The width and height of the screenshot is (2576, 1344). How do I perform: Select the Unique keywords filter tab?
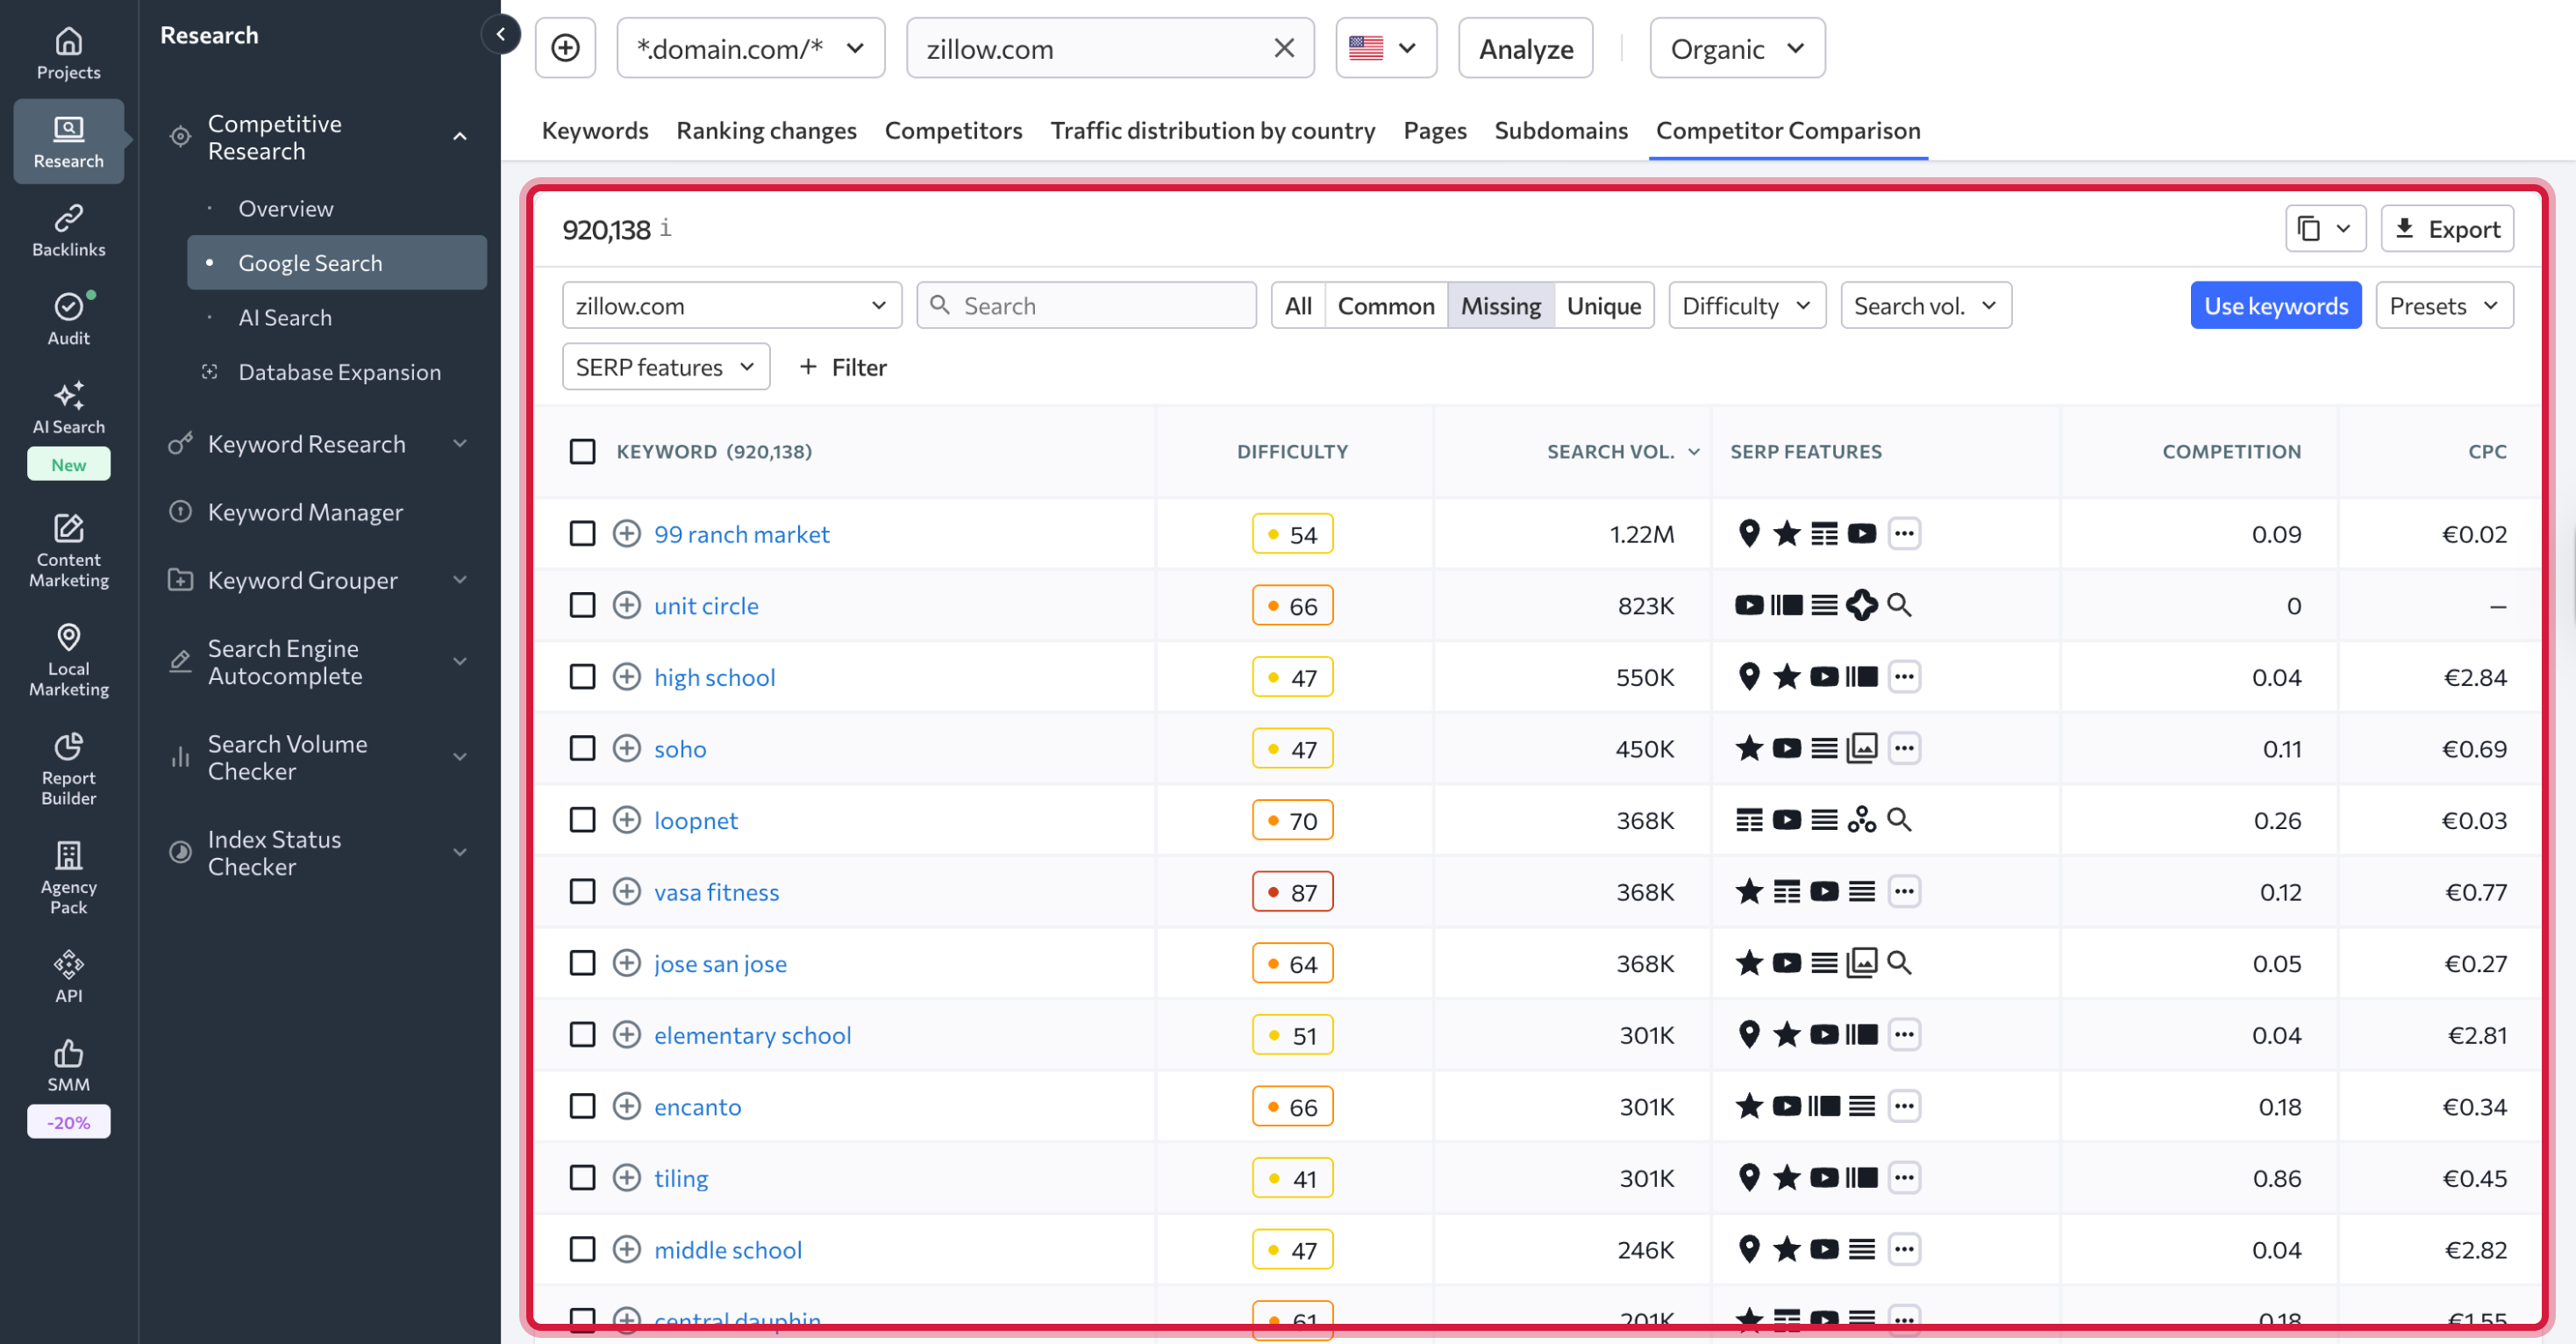coord(1603,306)
